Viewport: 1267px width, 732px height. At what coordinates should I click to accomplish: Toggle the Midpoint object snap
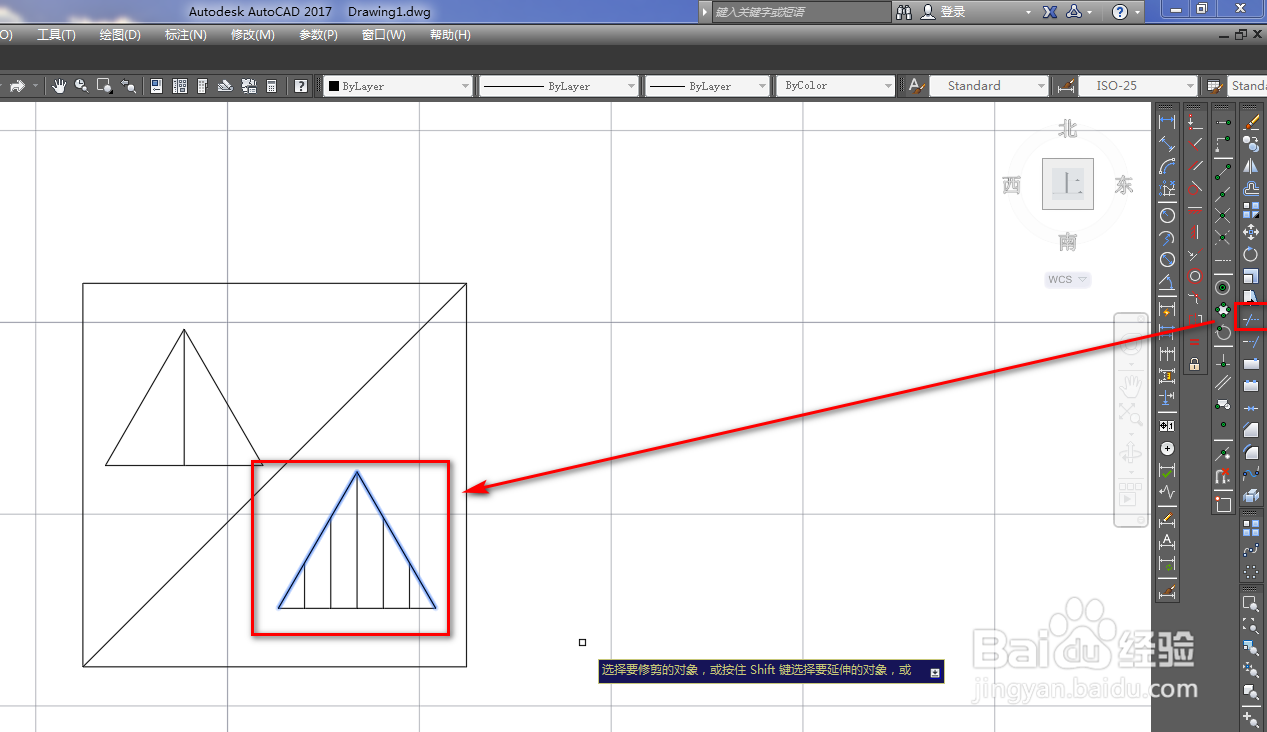(1223, 193)
